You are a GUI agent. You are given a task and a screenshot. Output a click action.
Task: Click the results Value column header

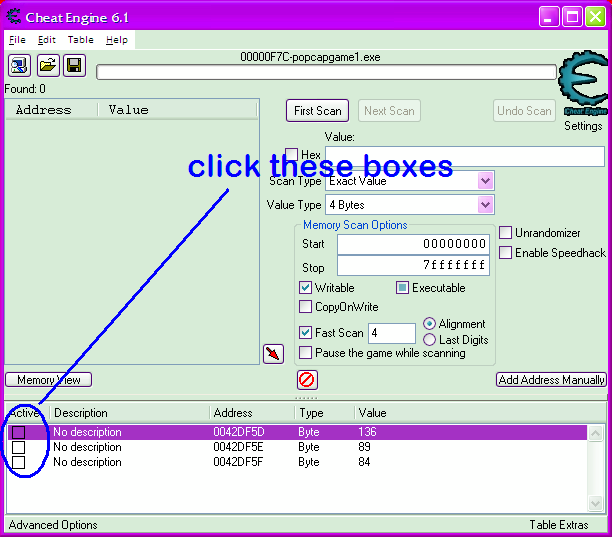(x=178, y=110)
